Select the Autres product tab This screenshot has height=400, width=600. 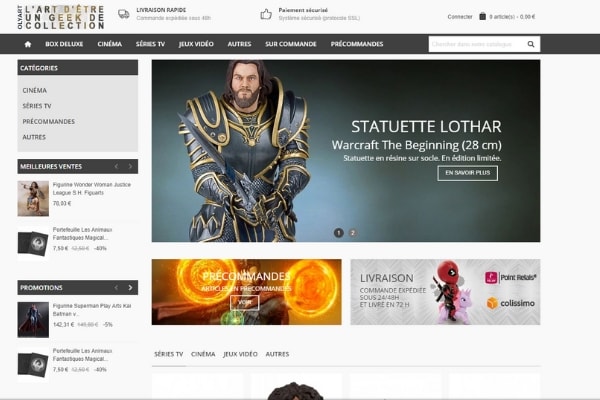tap(277, 354)
